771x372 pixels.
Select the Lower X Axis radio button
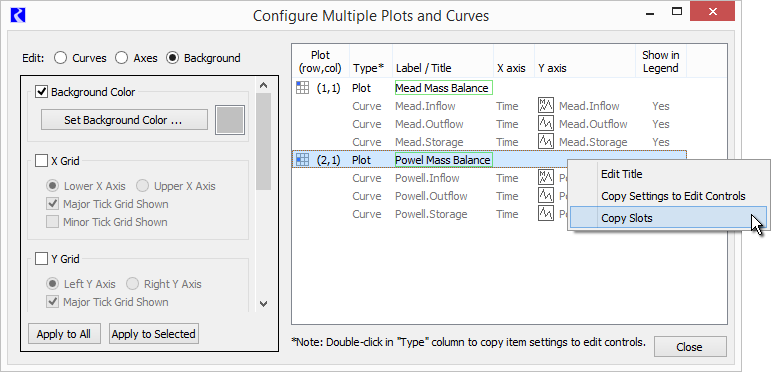(52, 186)
